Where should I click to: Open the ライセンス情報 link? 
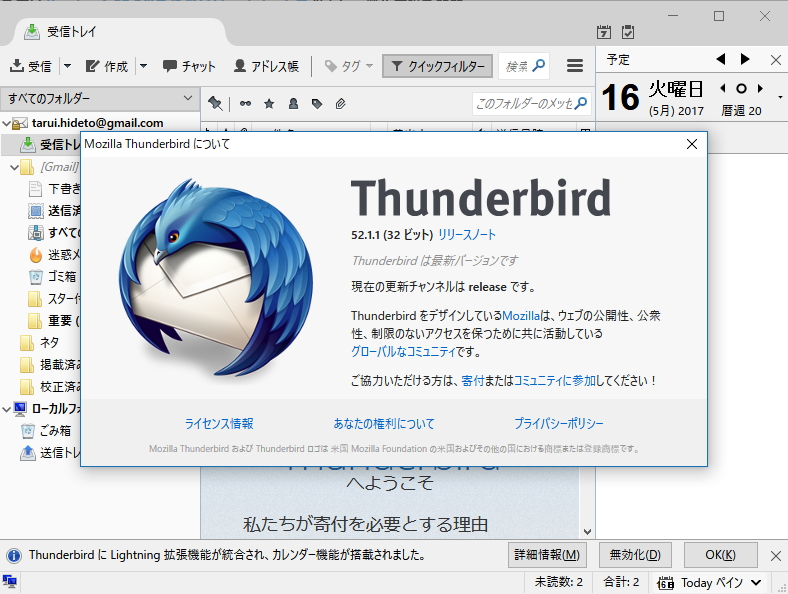pyautogui.click(x=219, y=424)
